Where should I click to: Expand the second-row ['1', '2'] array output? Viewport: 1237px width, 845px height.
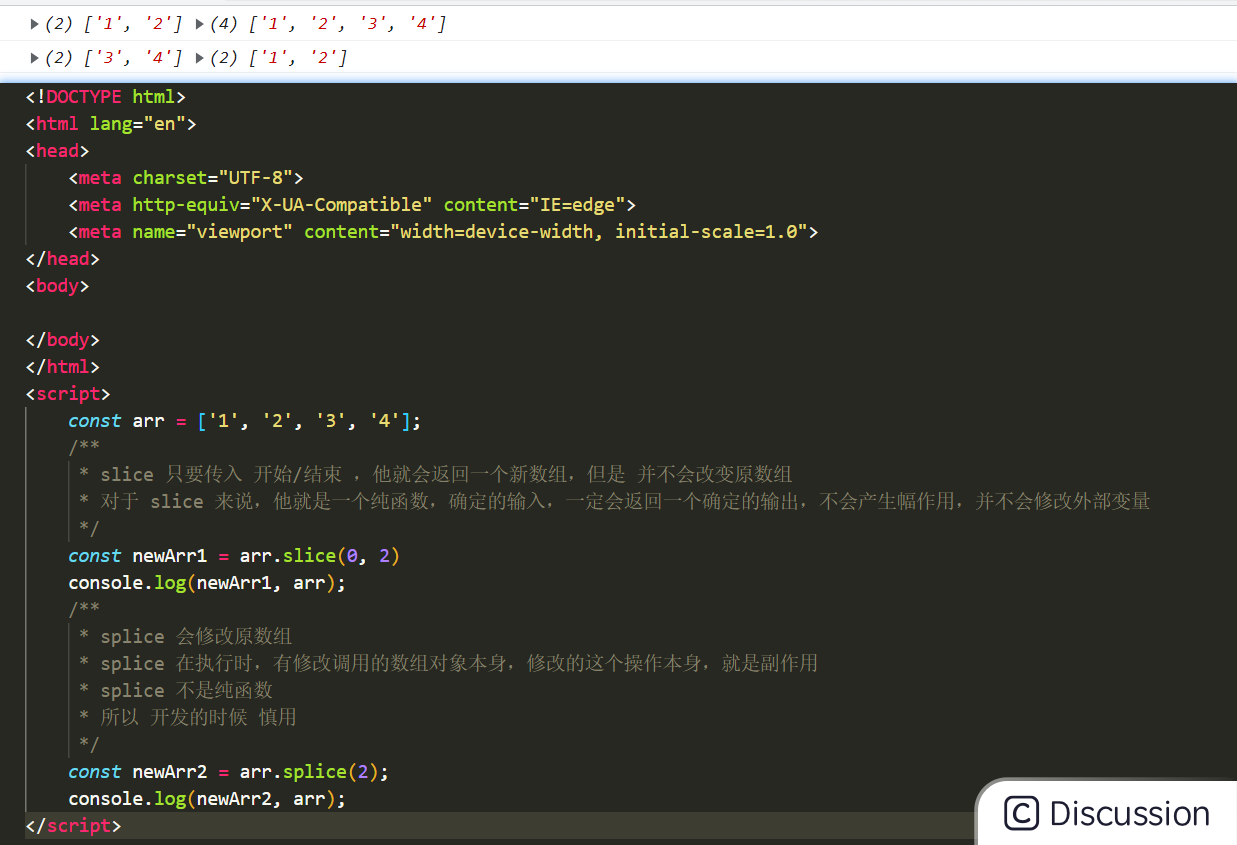[x=199, y=58]
